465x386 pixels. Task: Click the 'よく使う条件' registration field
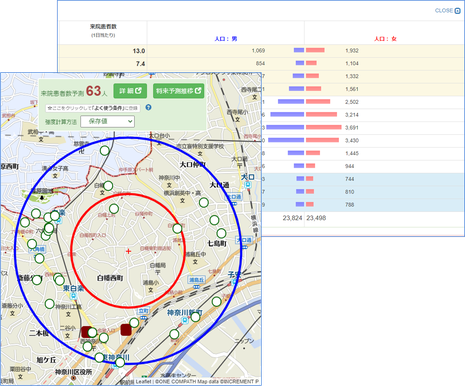pyautogui.click(x=93, y=108)
